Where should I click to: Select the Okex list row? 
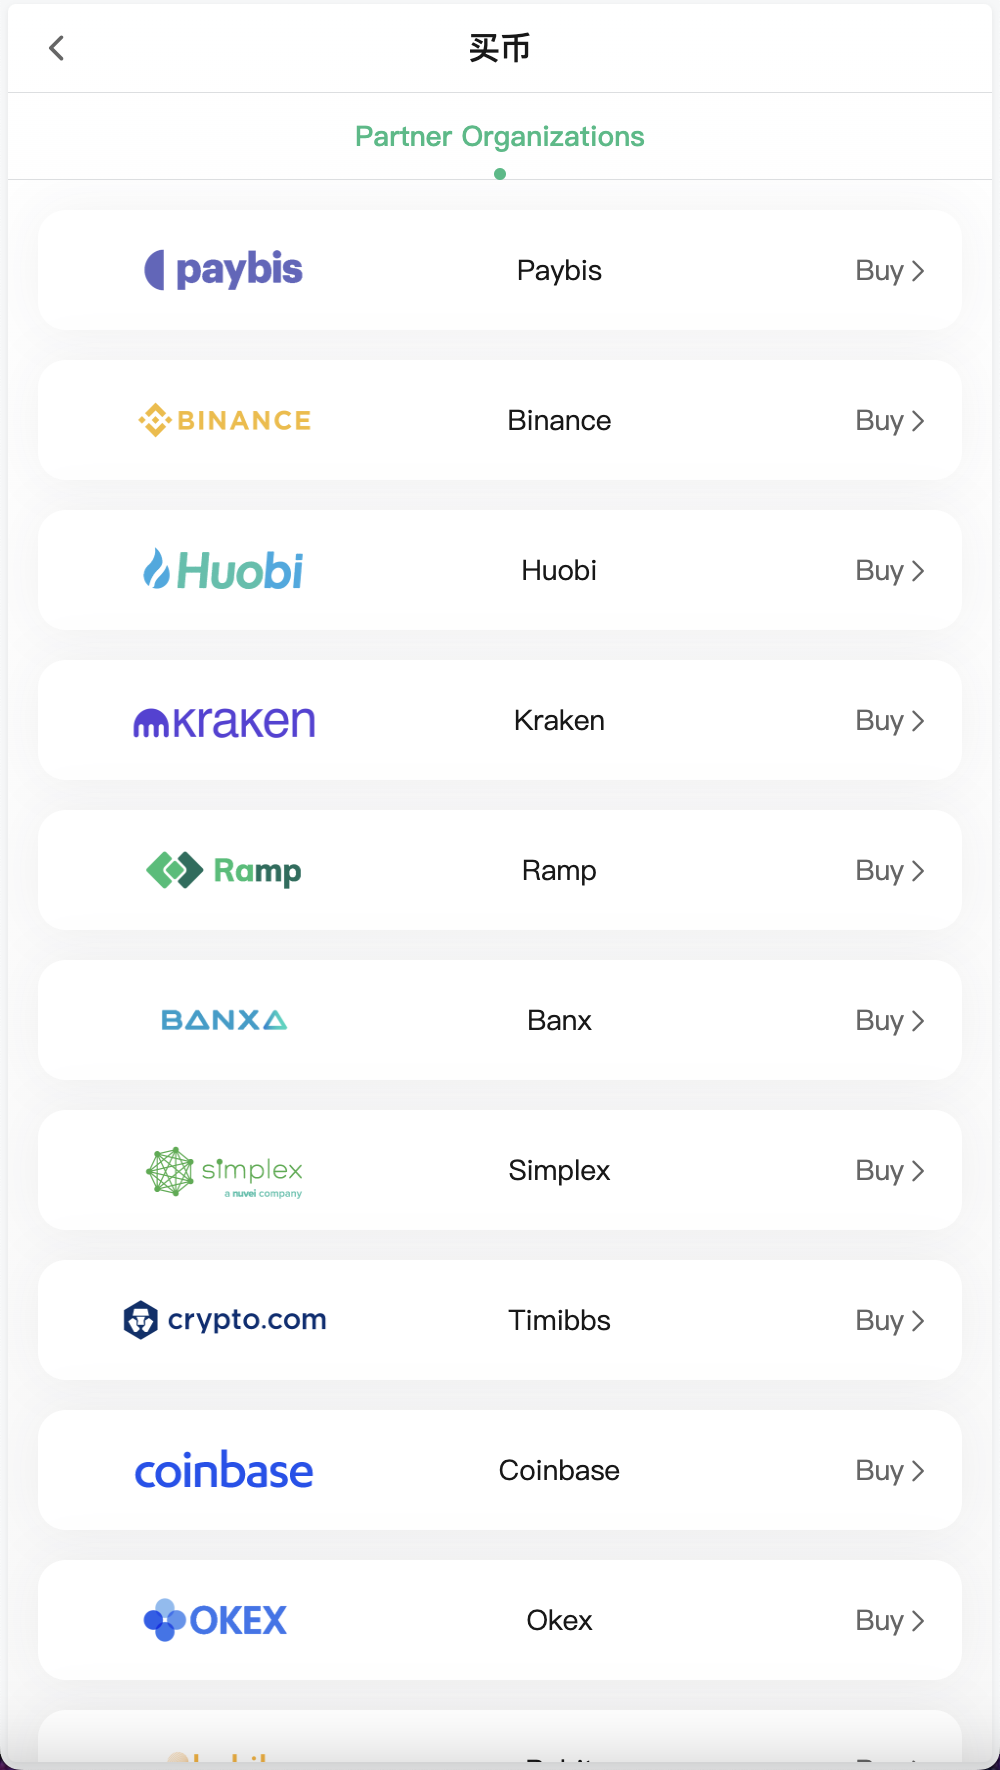click(x=500, y=1620)
